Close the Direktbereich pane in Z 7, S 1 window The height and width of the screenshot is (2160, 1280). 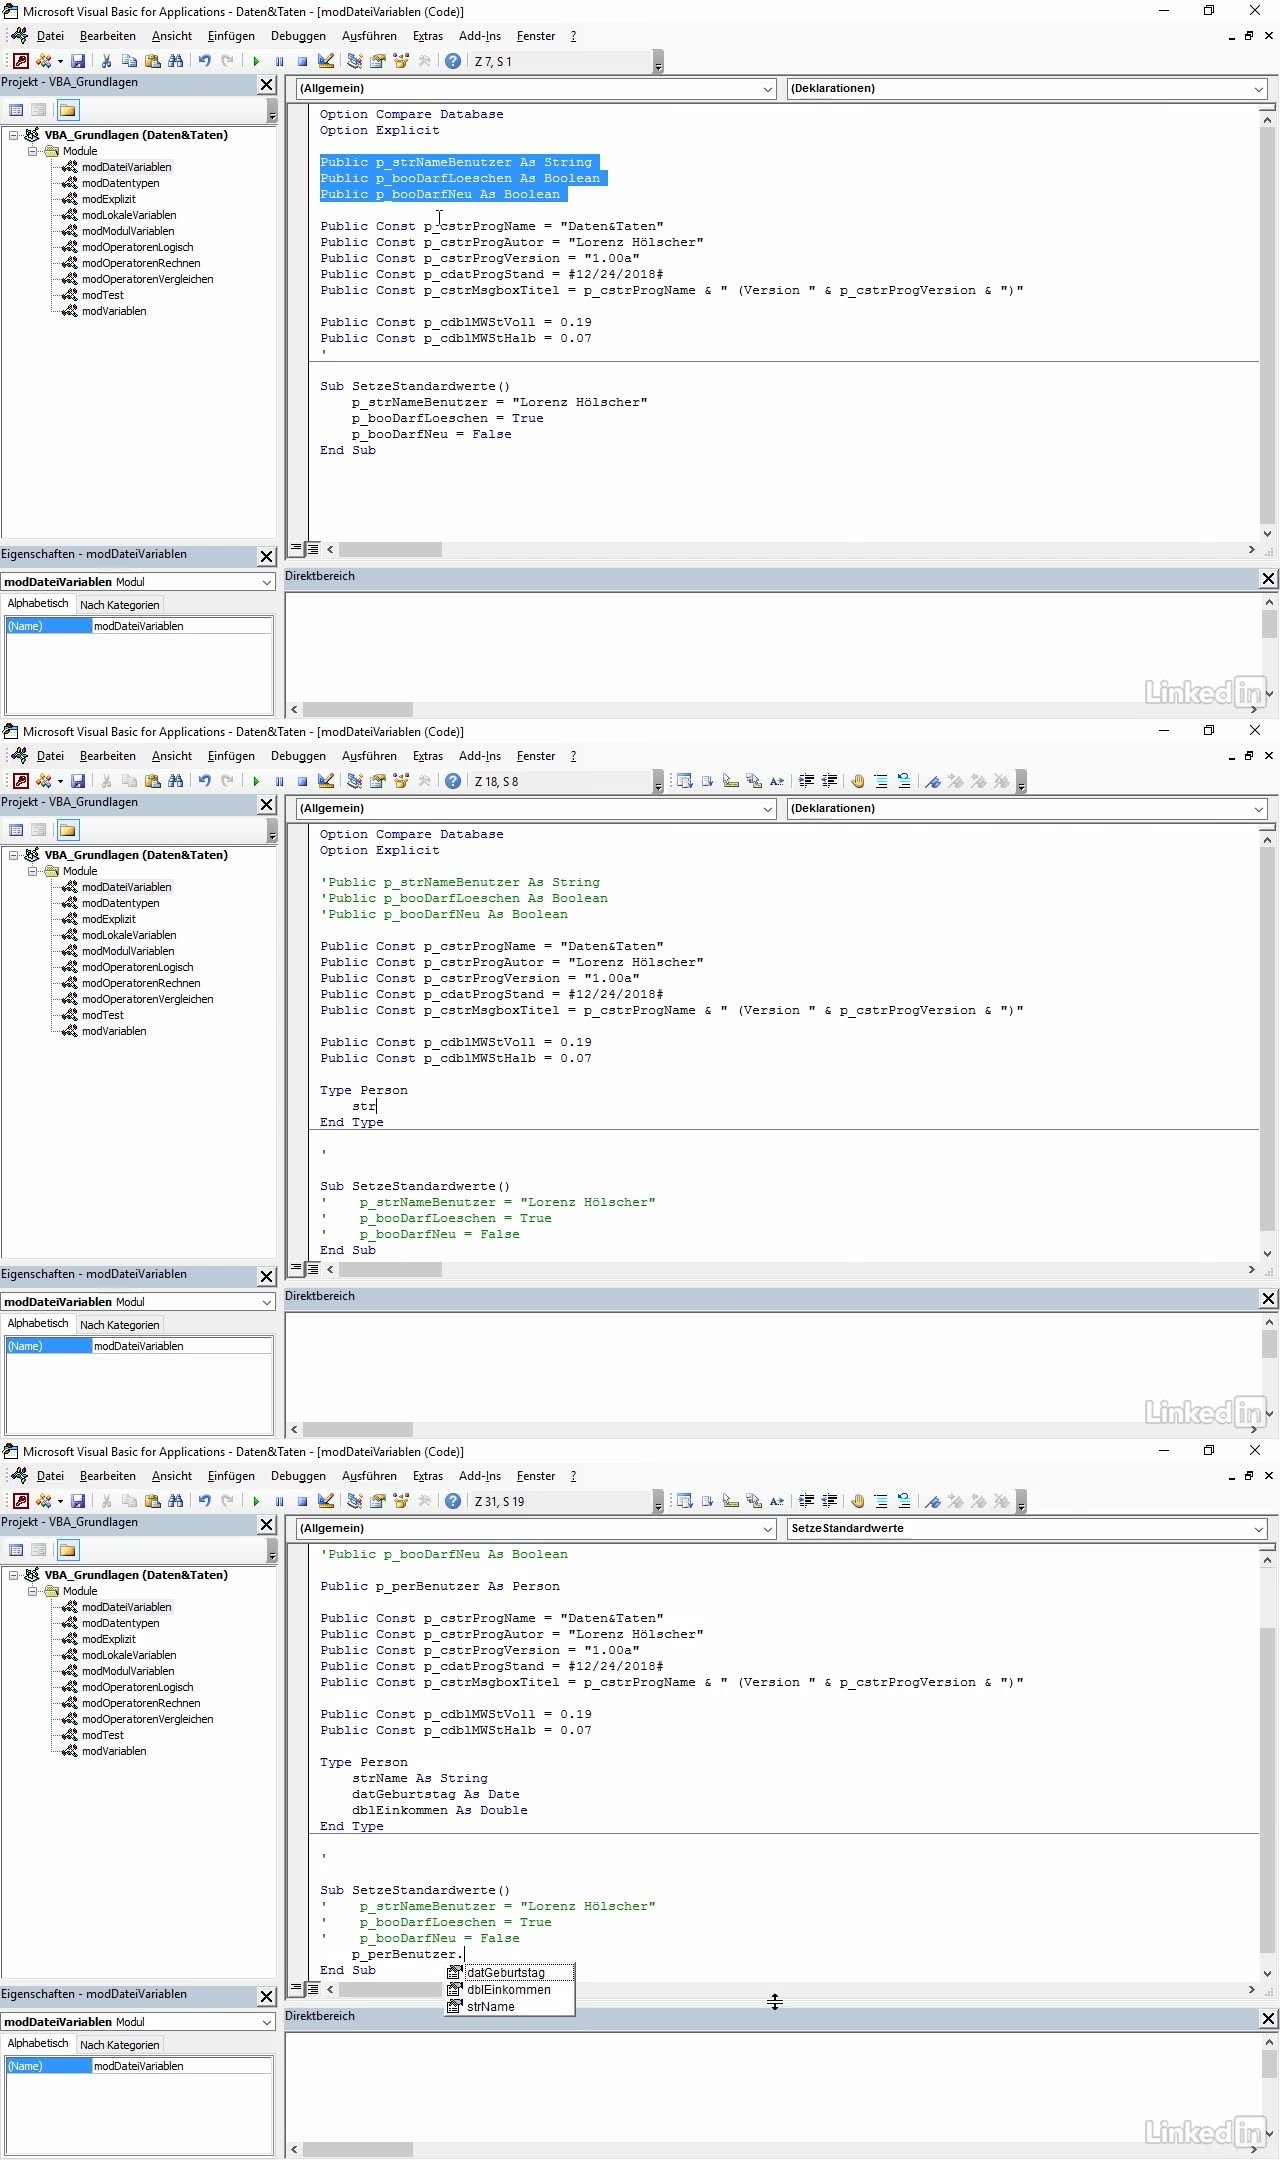point(1268,578)
